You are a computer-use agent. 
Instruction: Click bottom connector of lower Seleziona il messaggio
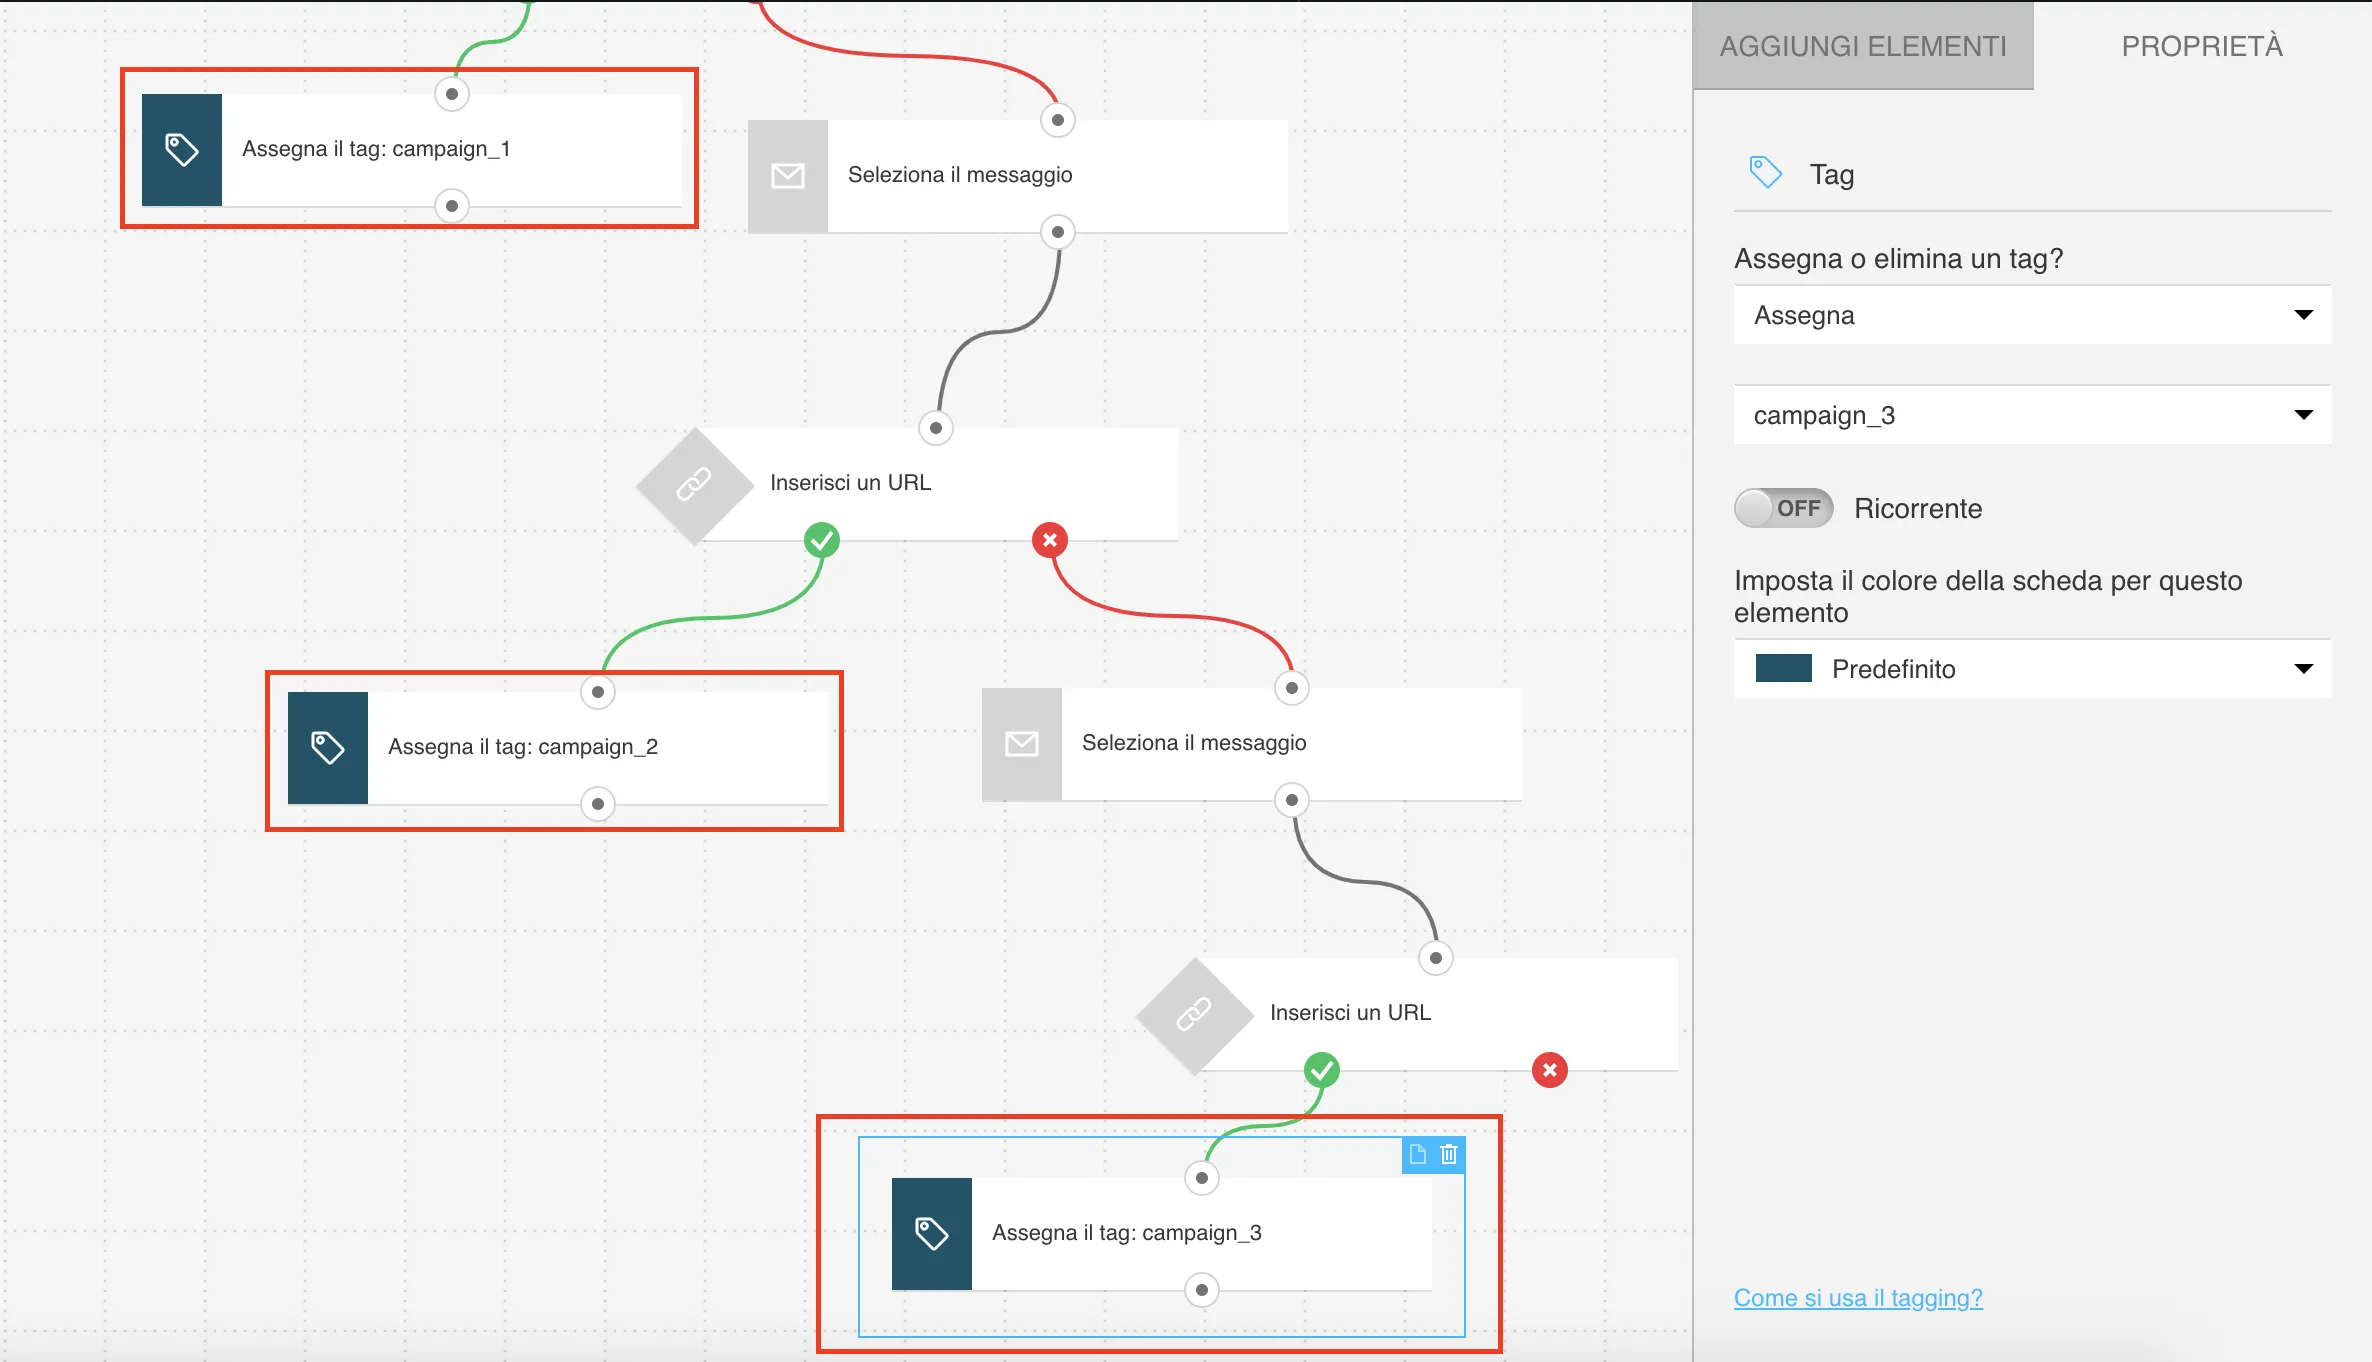click(1292, 800)
